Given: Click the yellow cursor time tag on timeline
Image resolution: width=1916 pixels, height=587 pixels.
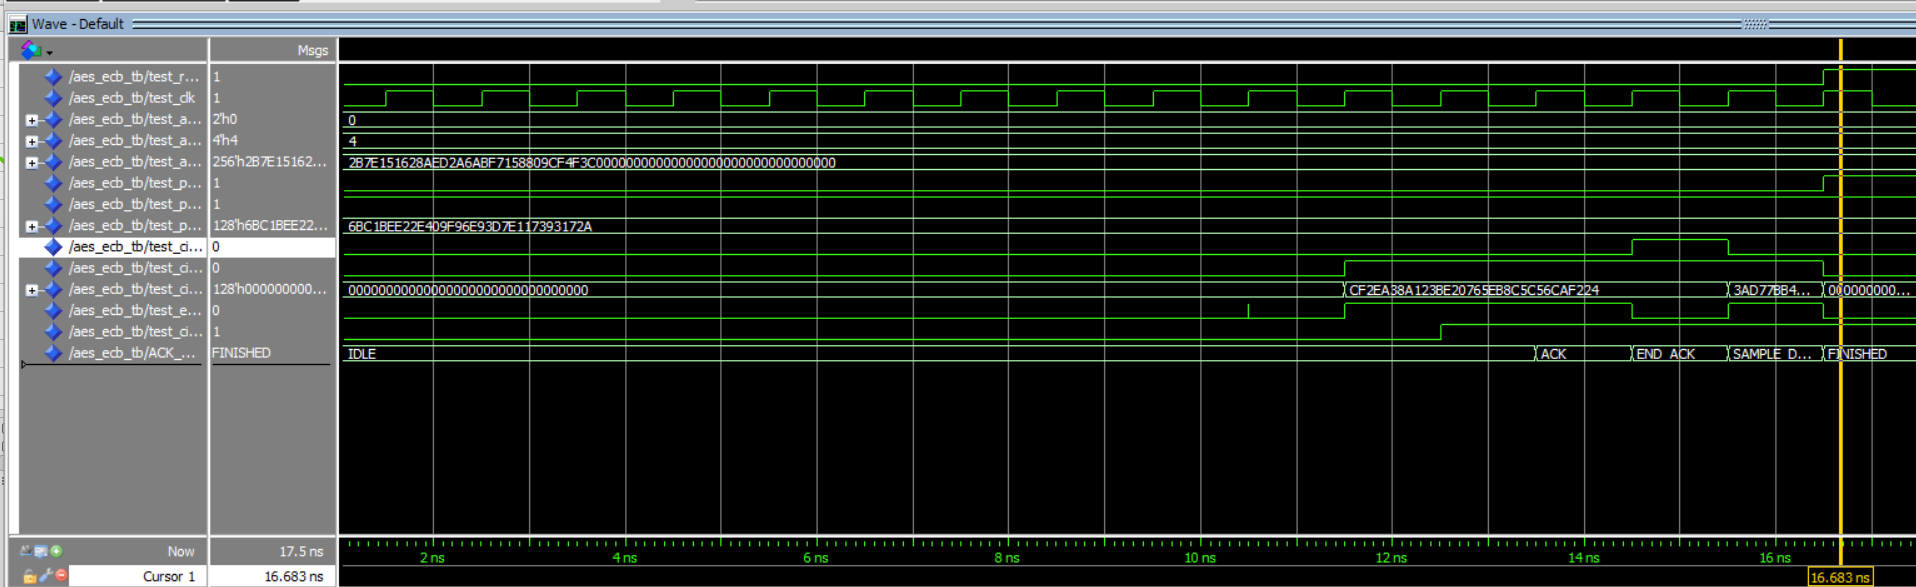Looking at the screenshot, I should (1839, 577).
